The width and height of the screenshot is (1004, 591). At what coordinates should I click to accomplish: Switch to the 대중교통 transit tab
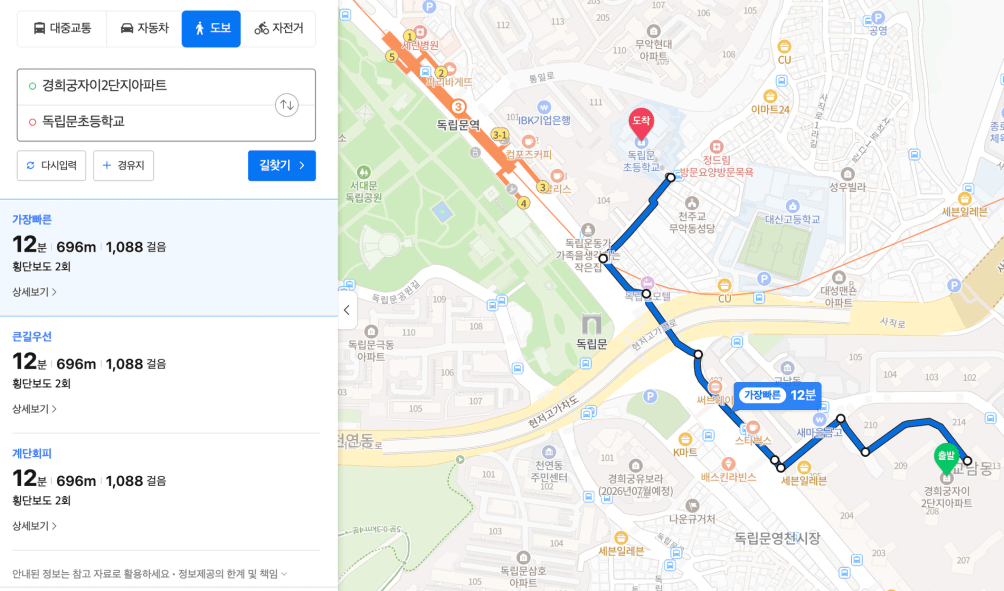point(61,28)
